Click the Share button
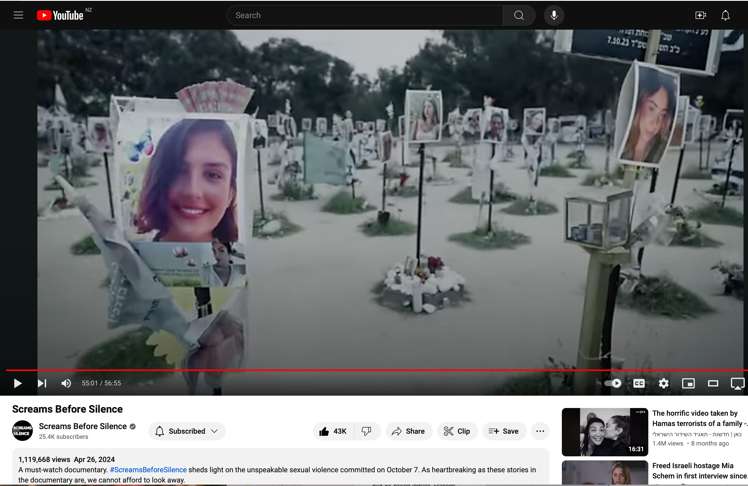 click(x=408, y=431)
